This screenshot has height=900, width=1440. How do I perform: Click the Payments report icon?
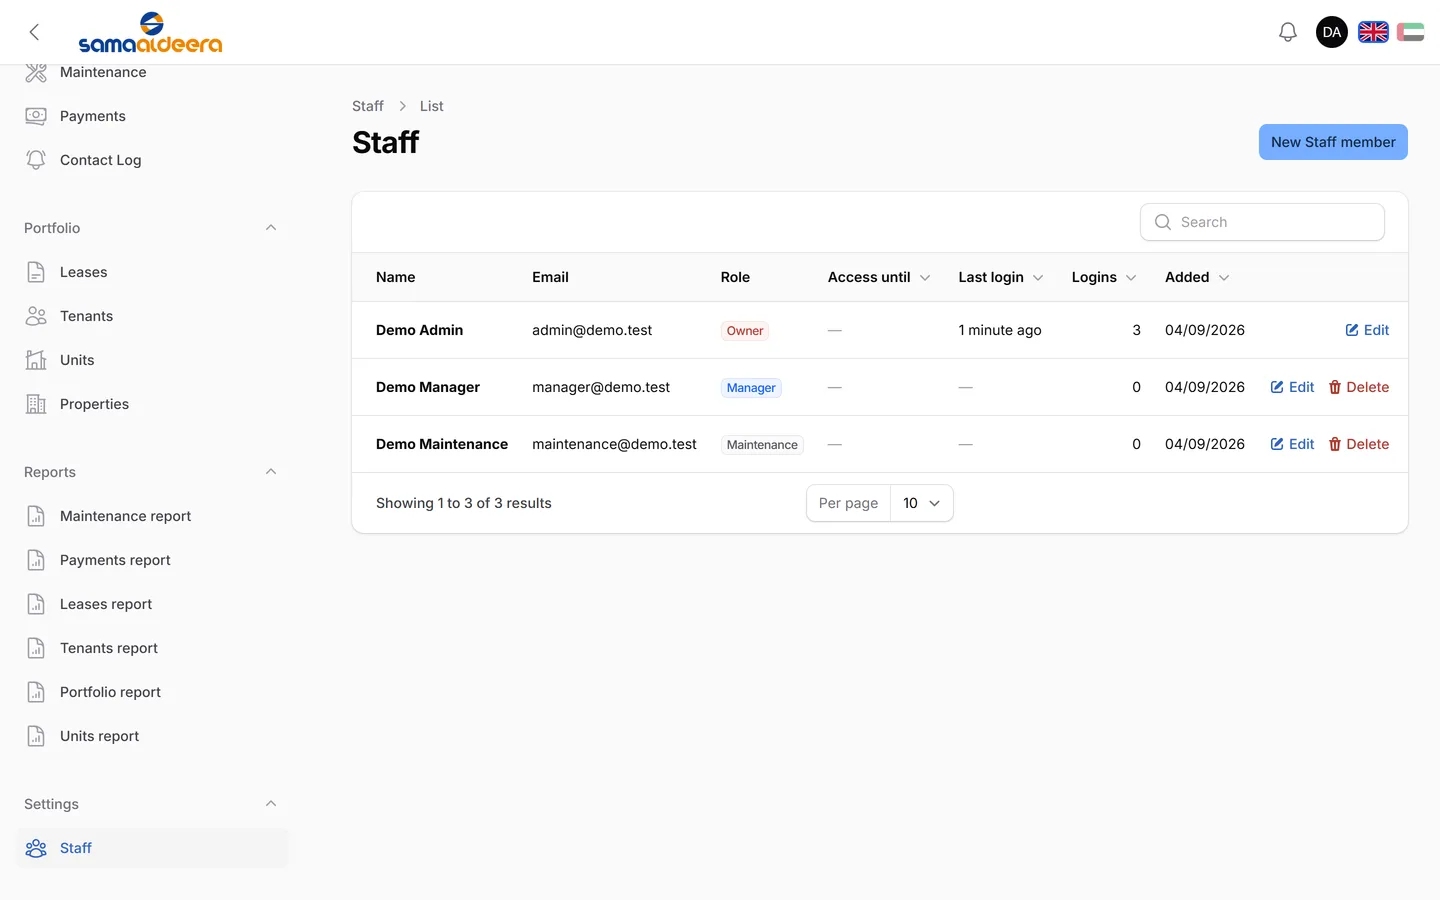pos(36,560)
